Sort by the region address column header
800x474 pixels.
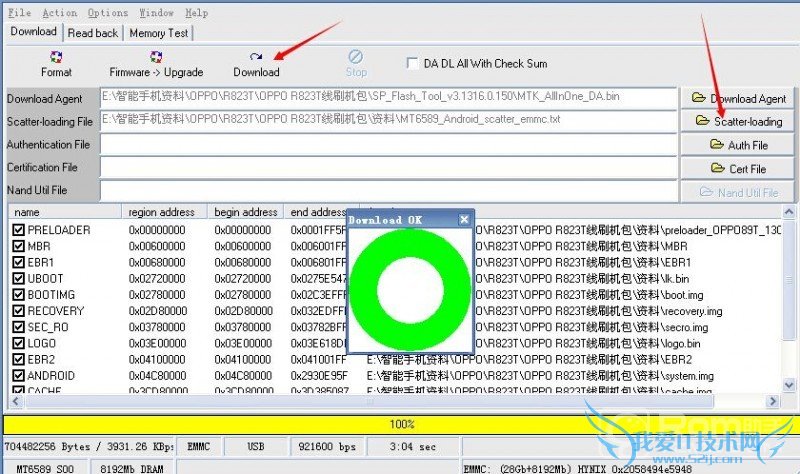click(164, 212)
